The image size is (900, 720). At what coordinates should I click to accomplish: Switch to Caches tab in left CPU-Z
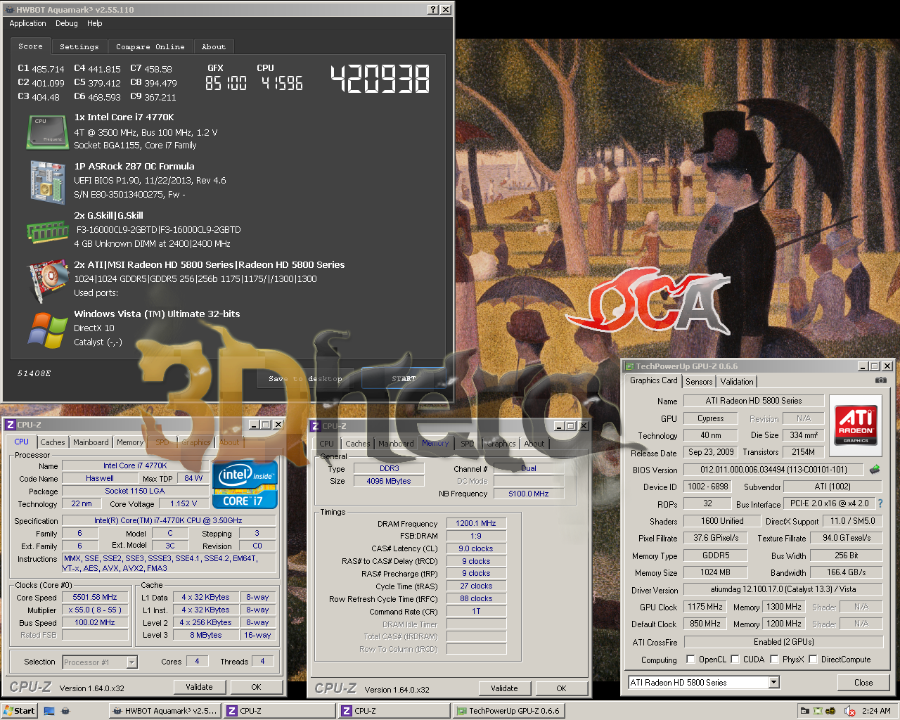click(x=52, y=442)
